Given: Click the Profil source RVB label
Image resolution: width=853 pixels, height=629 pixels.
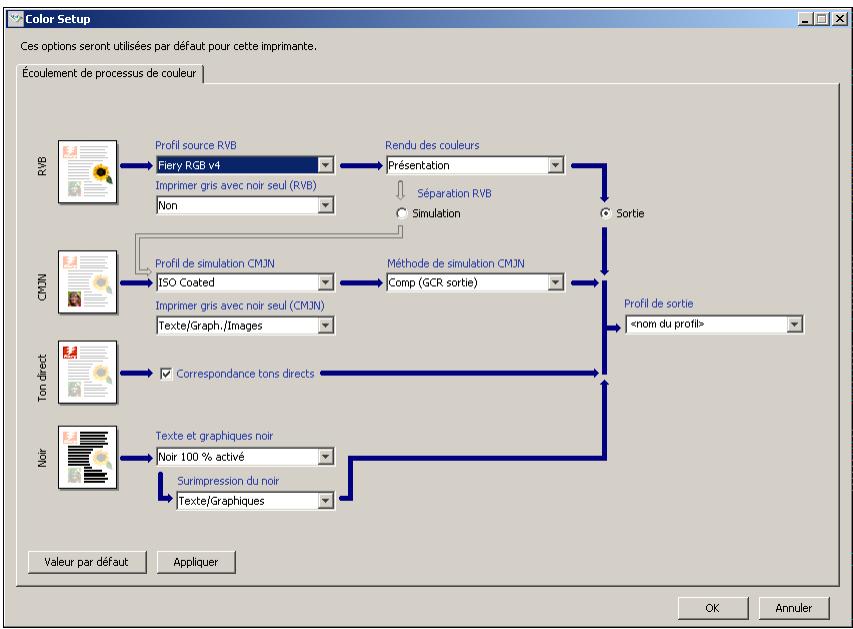Looking at the screenshot, I should pyautogui.click(x=196, y=145).
